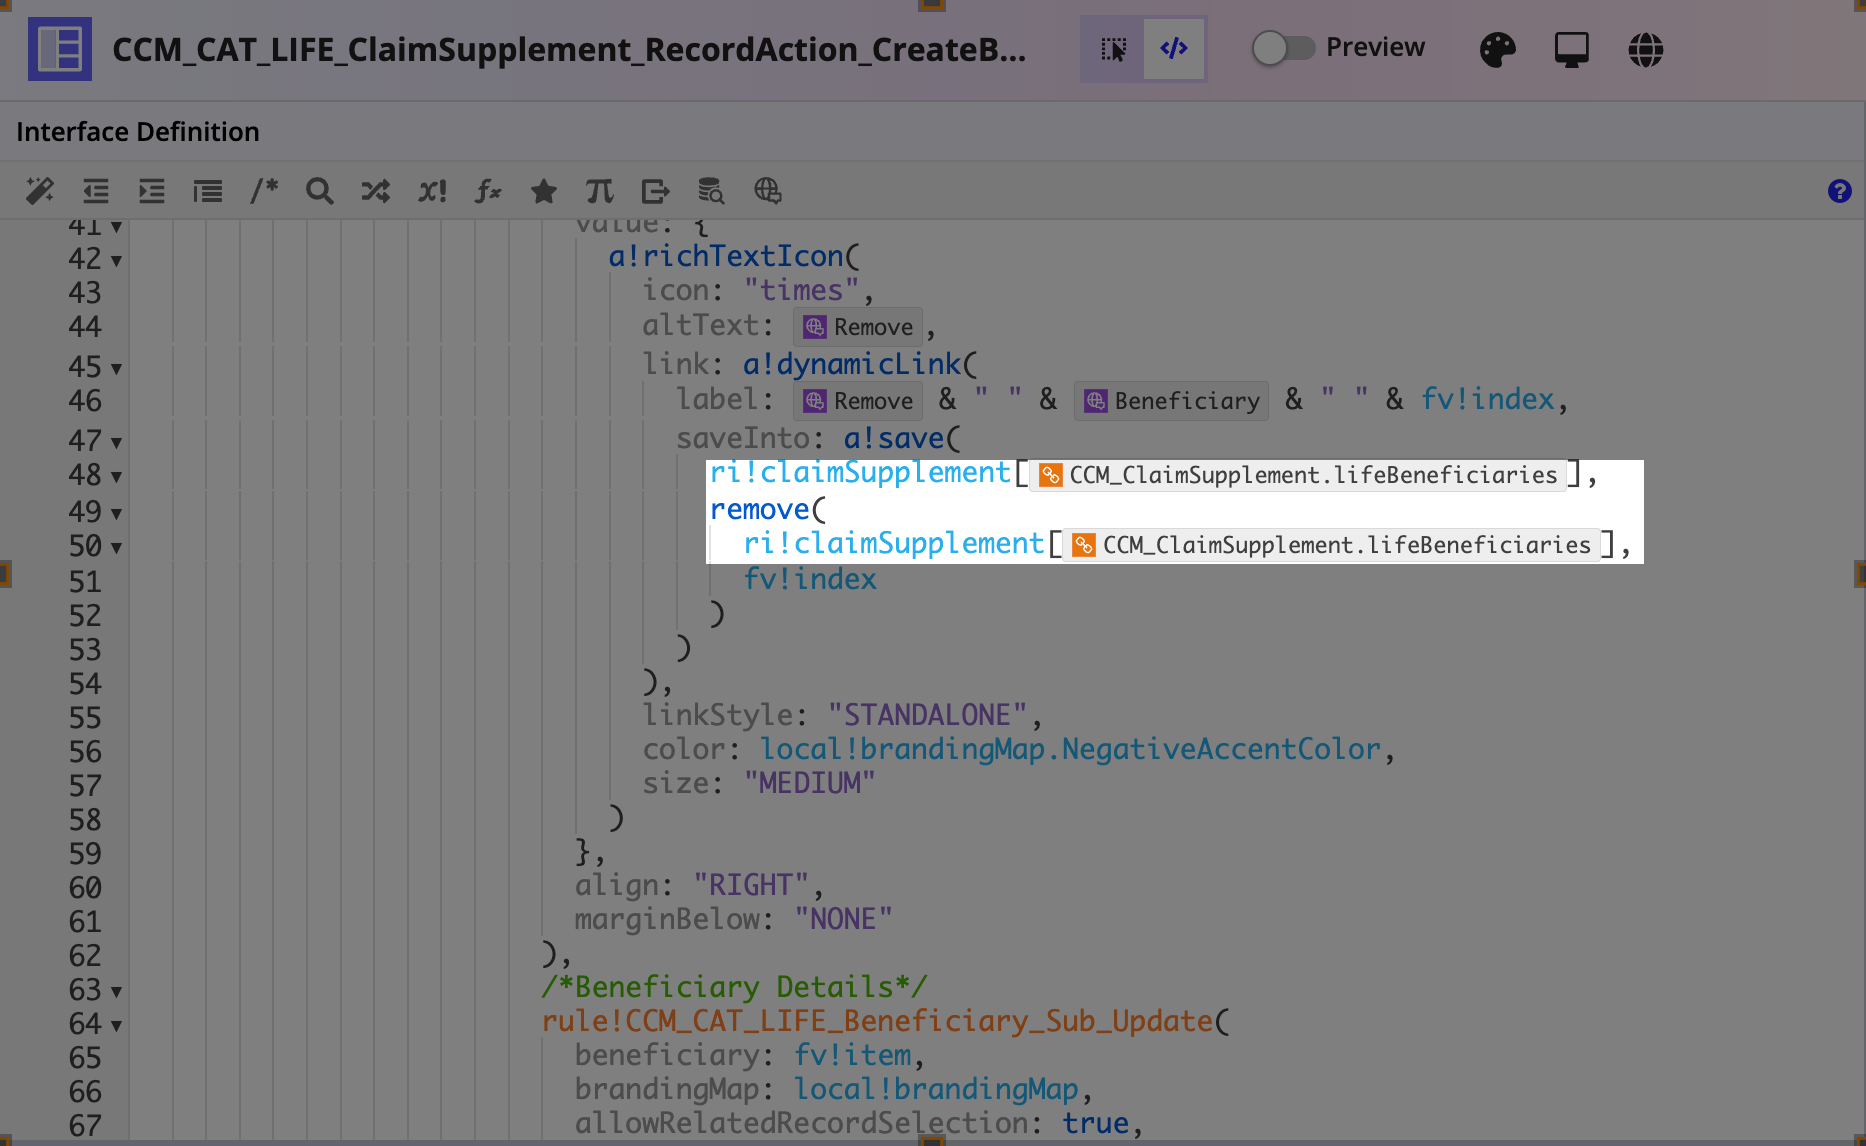Screen dimensions: 1866x1146
Task: Switch to Design Mode selection icon
Action: 1113,49
